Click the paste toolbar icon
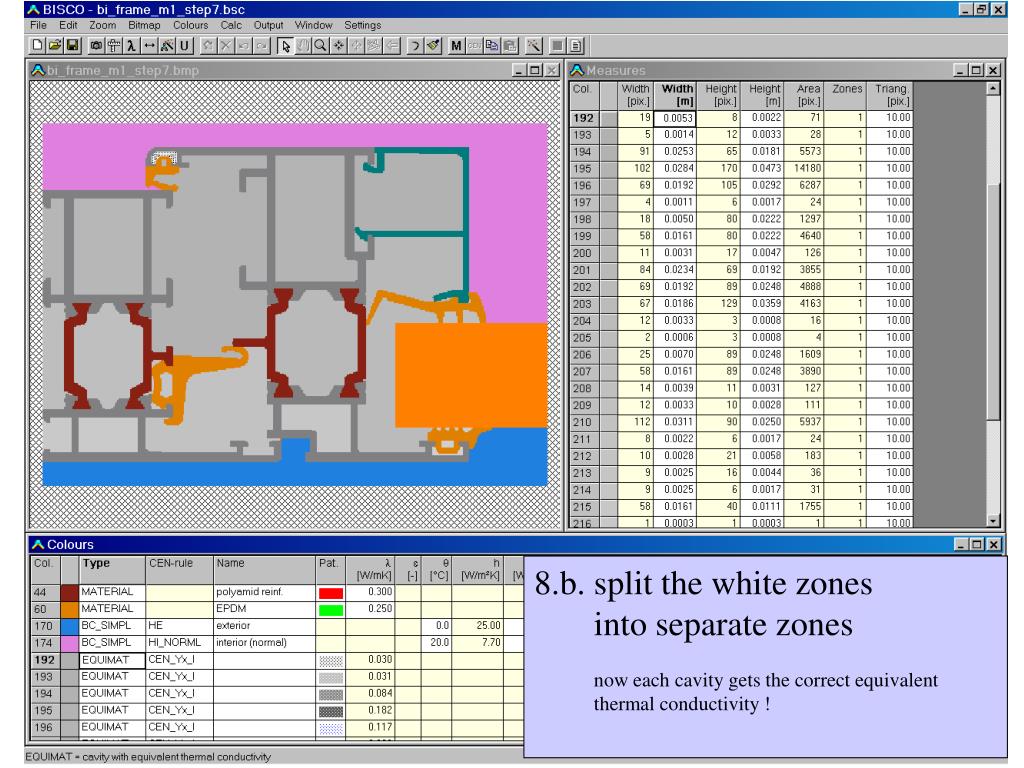Screen dimensions: 1024x768 (x=510, y=45)
